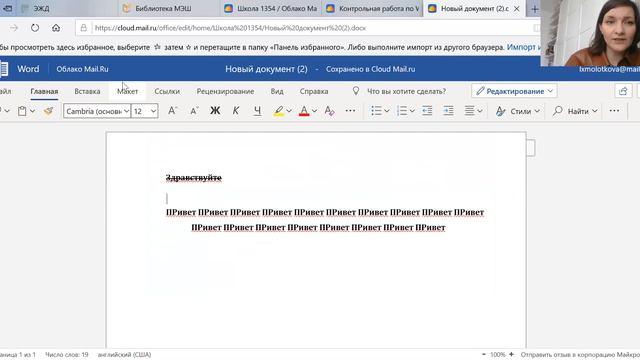Go forward in browser history
This screenshot has width=640, height=360.
coord(14,28)
